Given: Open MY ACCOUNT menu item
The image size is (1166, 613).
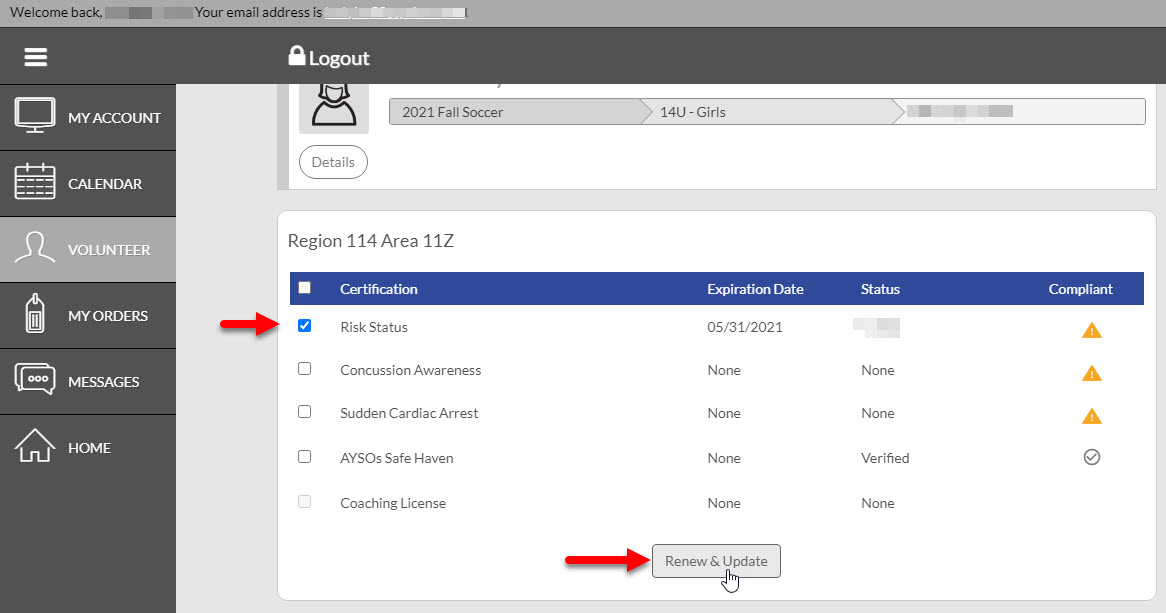Looking at the screenshot, I should coord(88,118).
